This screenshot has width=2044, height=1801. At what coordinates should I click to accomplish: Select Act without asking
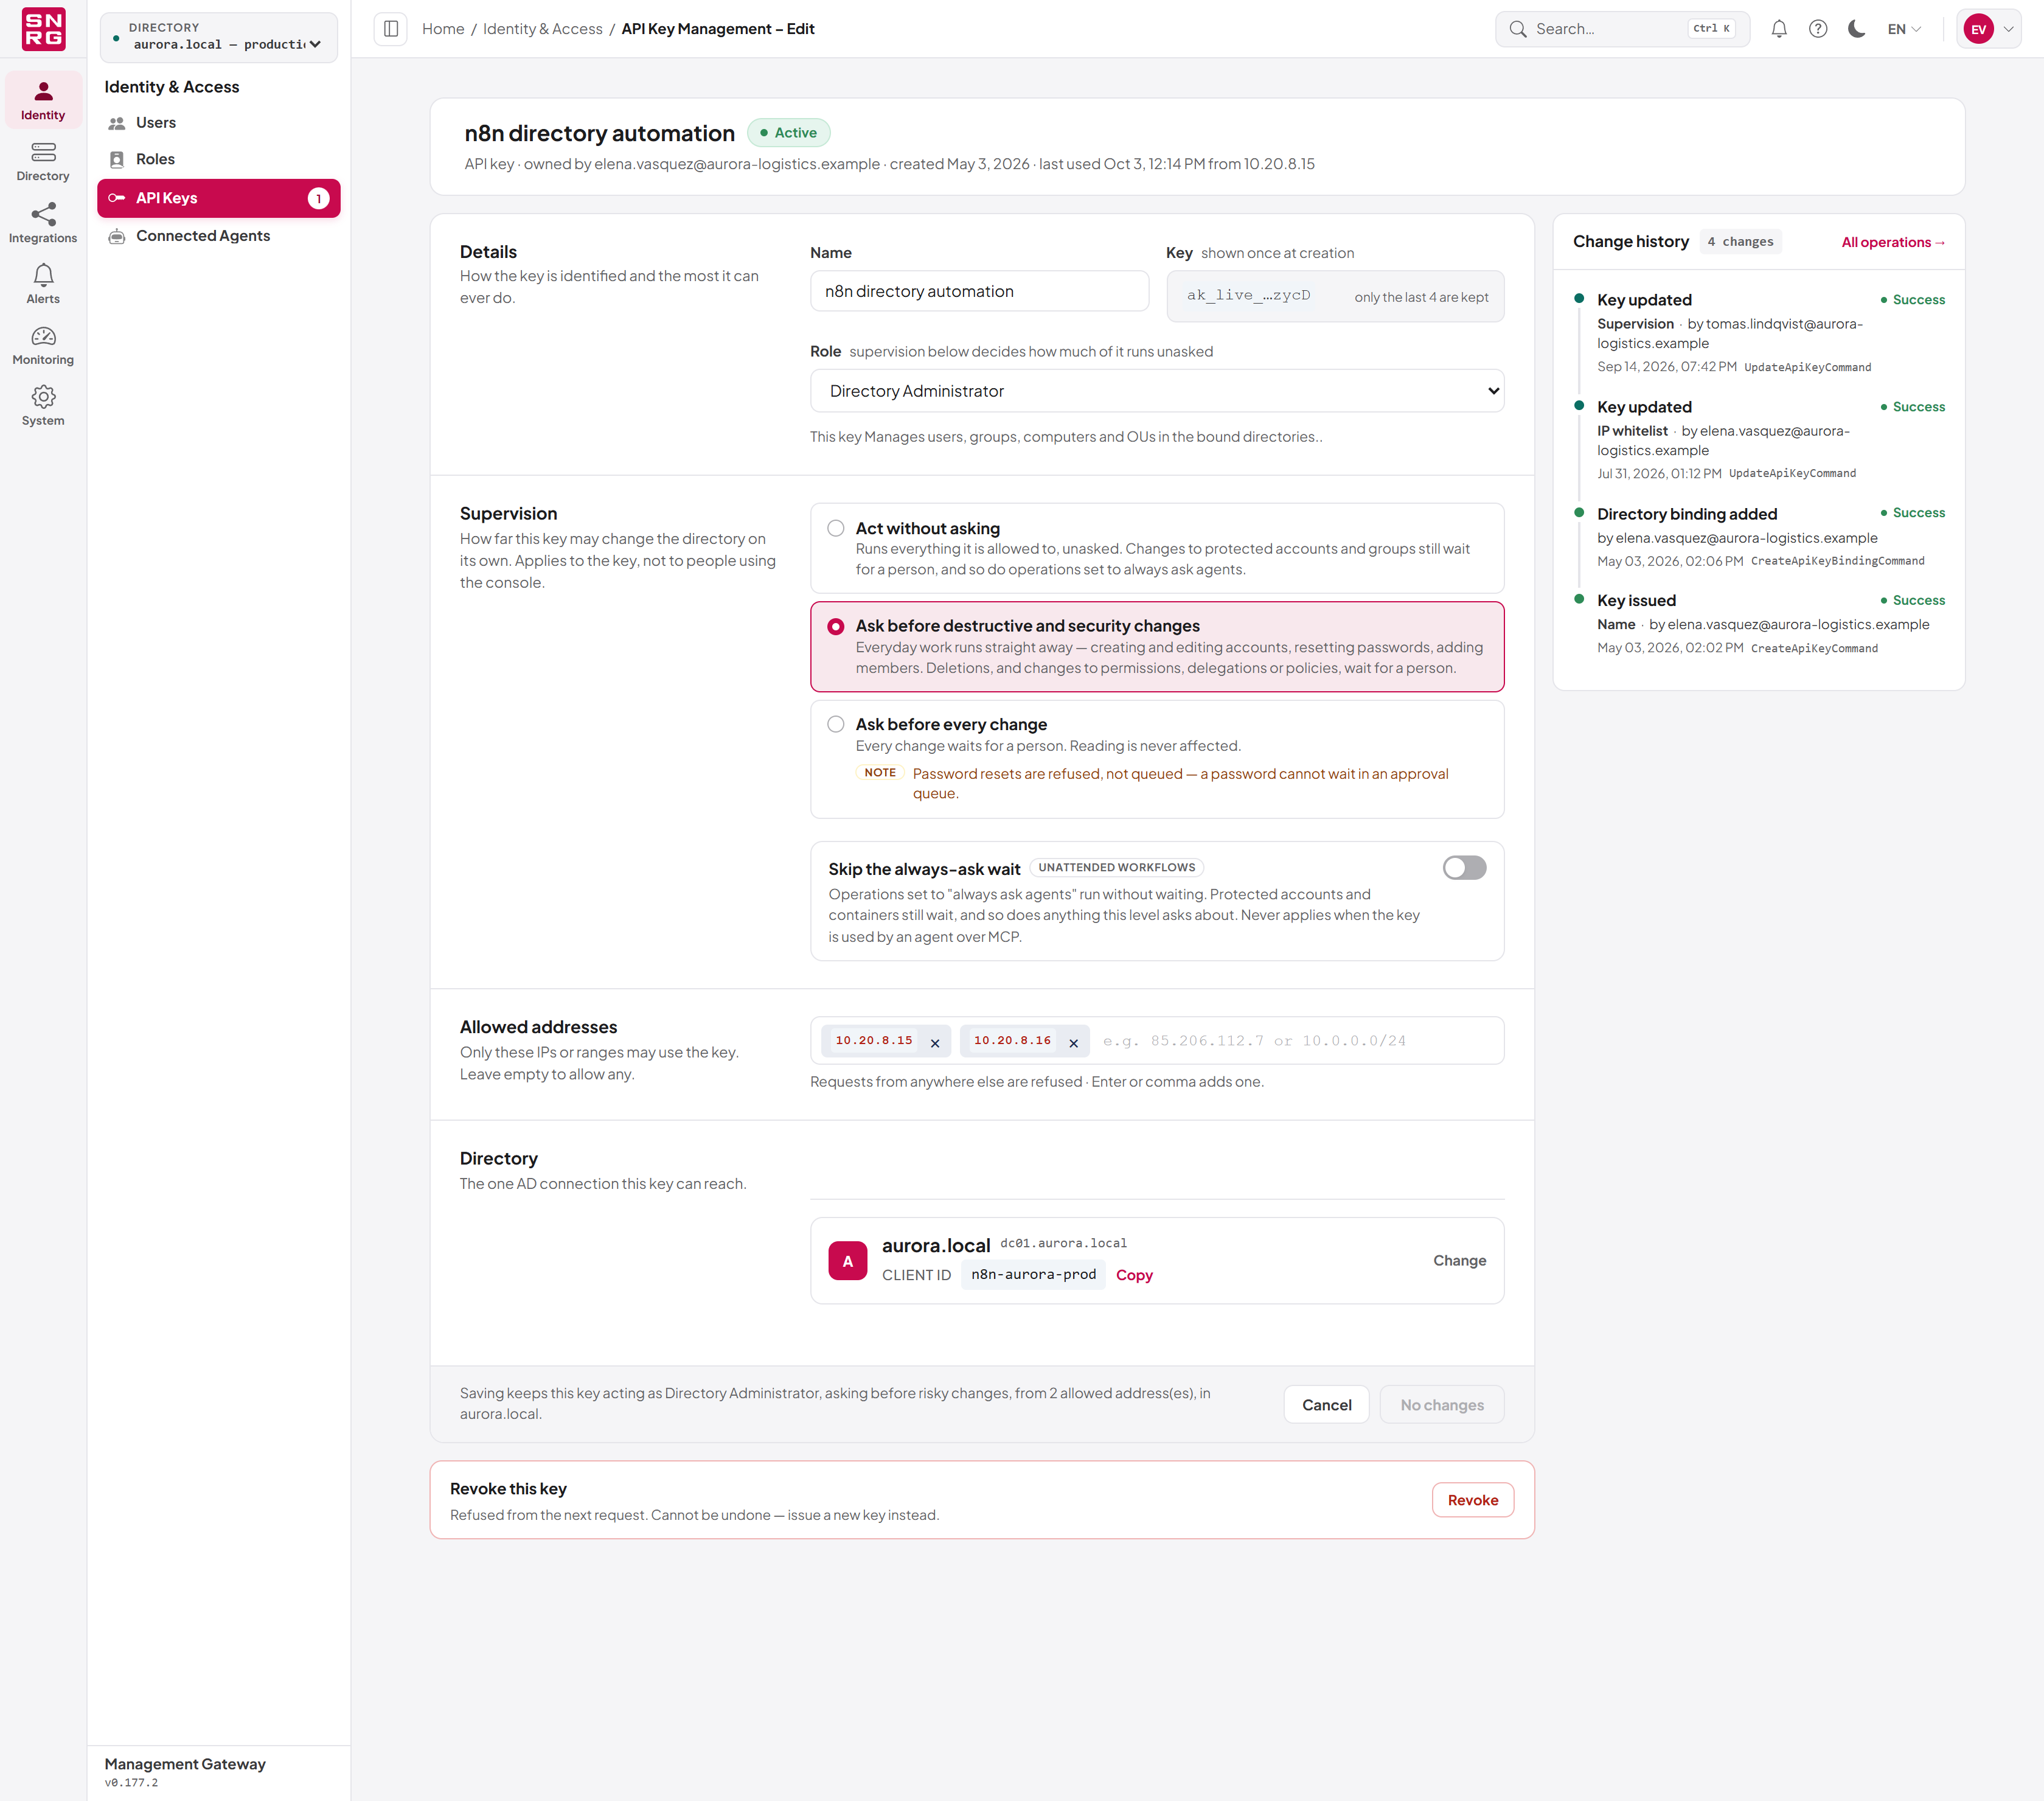pyautogui.click(x=1157, y=548)
